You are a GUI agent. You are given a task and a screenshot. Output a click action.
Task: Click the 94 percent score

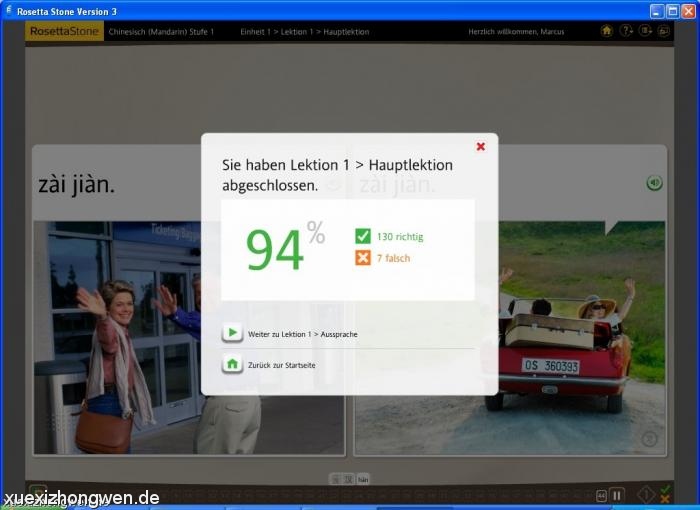click(x=285, y=247)
